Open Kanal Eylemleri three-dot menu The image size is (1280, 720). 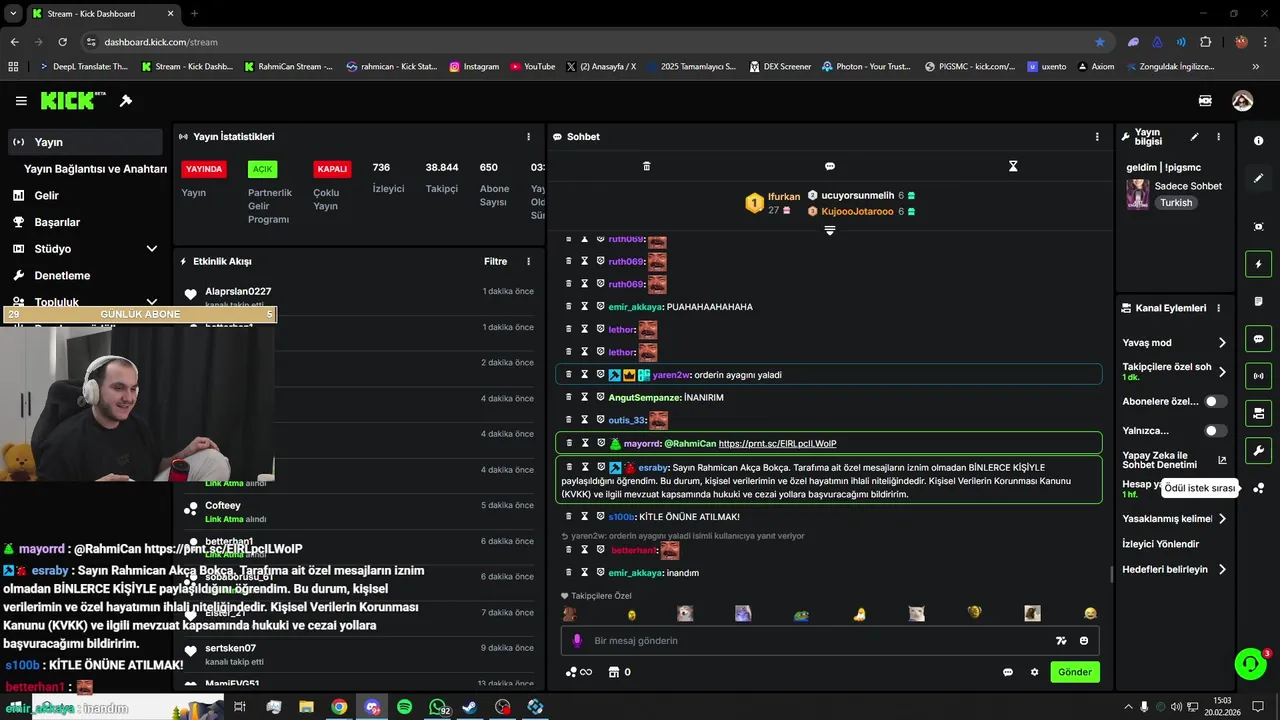point(1218,308)
